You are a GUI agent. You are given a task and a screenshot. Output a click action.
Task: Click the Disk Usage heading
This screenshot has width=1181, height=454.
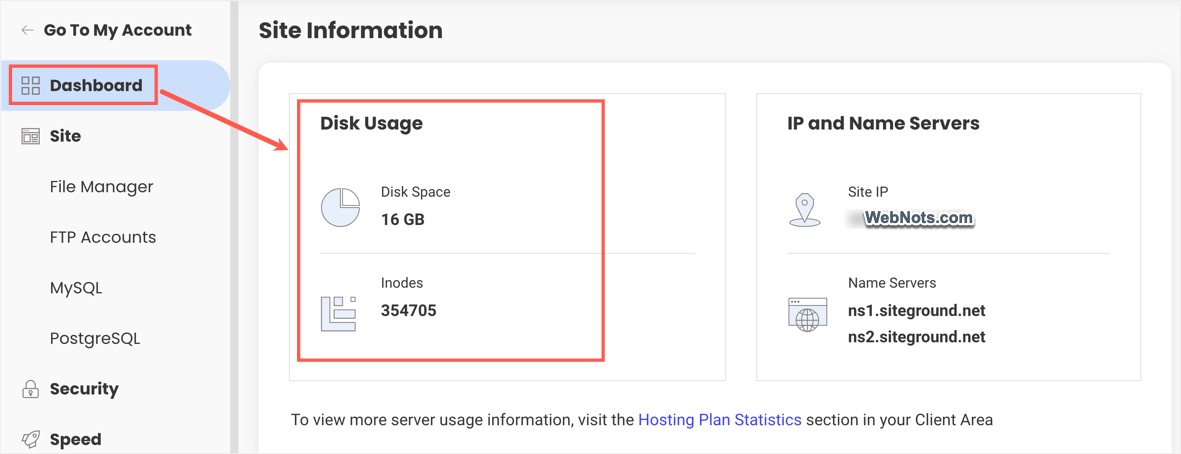(371, 123)
